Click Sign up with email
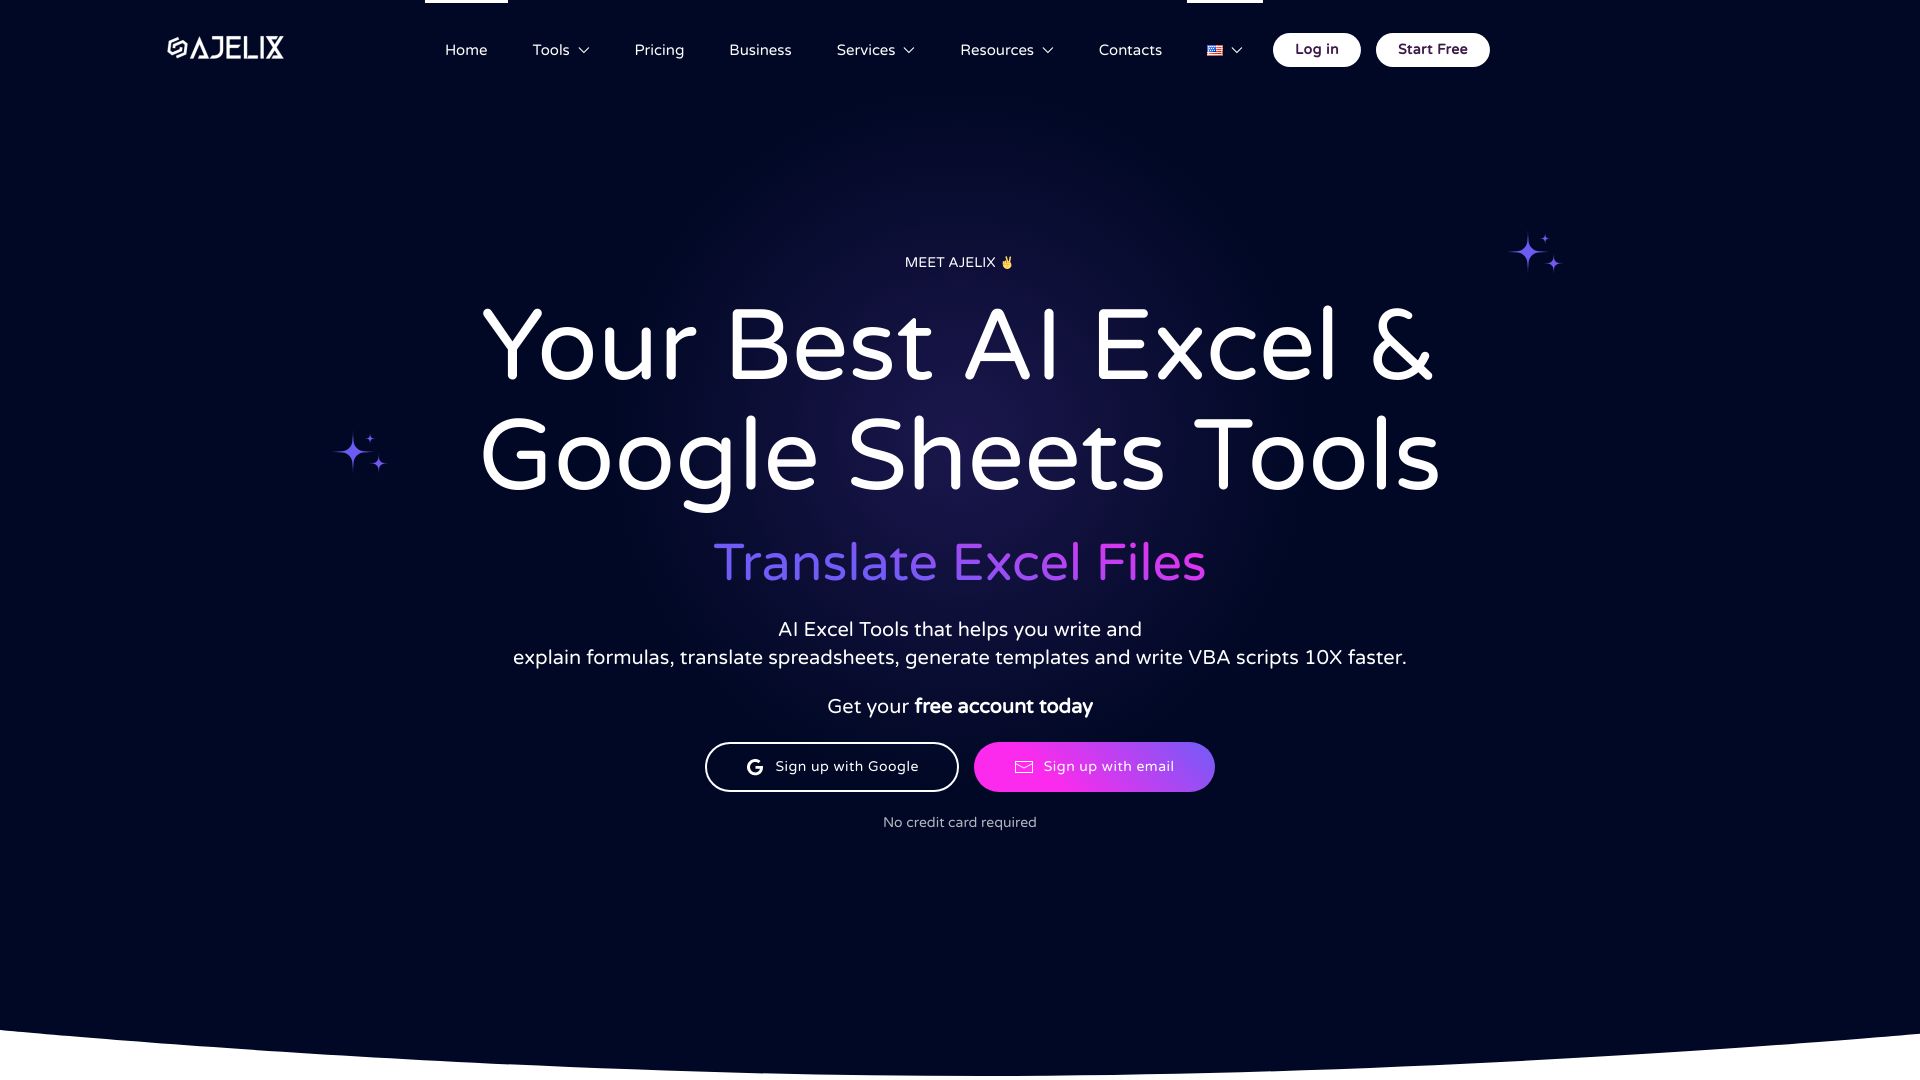Image resolution: width=1920 pixels, height=1080 pixels. (x=1095, y=766)
